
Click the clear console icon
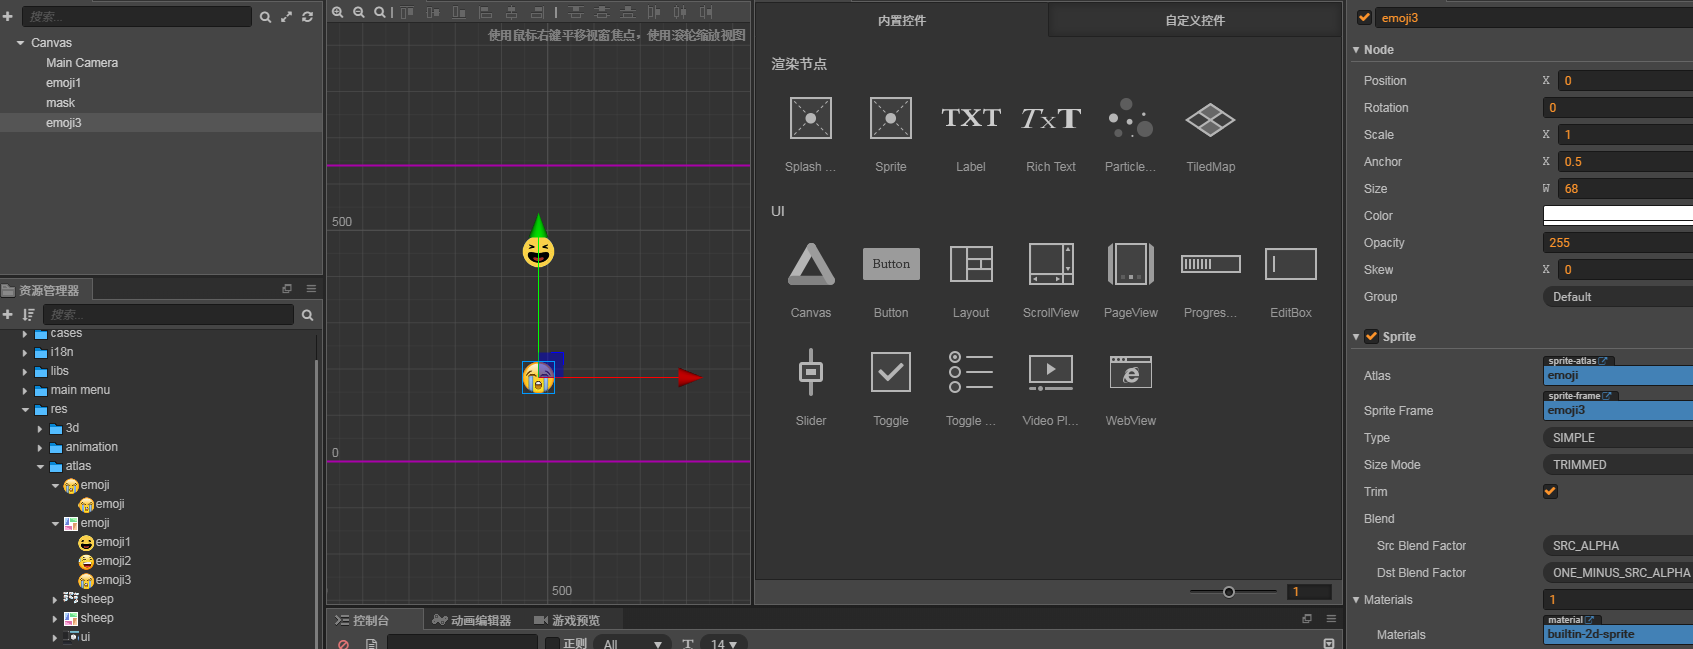(343, 644)
